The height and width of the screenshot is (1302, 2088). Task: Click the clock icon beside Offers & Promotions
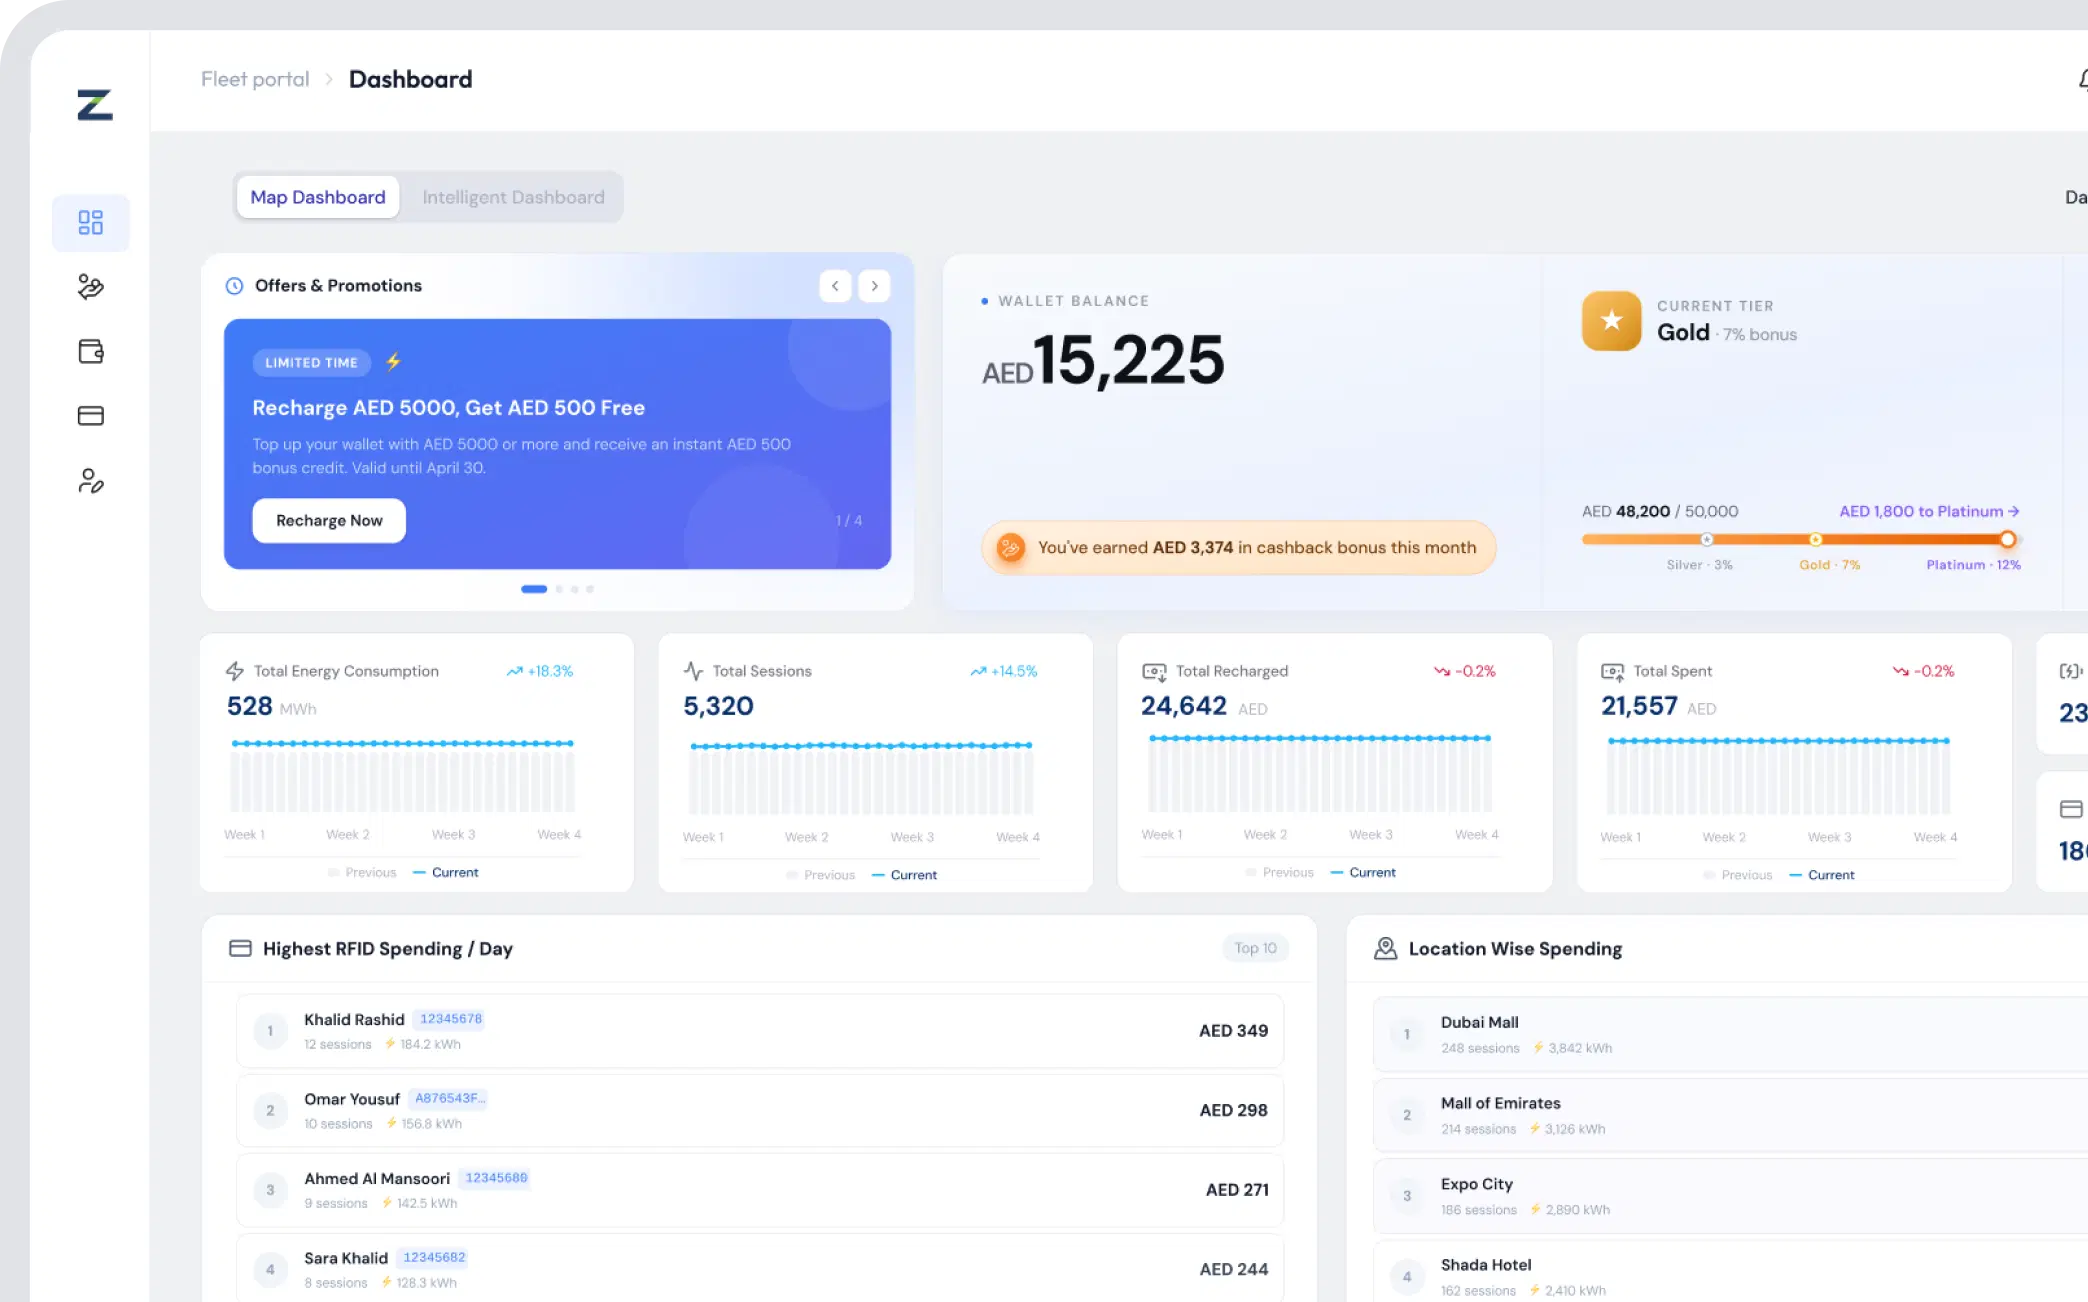click(x=234, y=286)
